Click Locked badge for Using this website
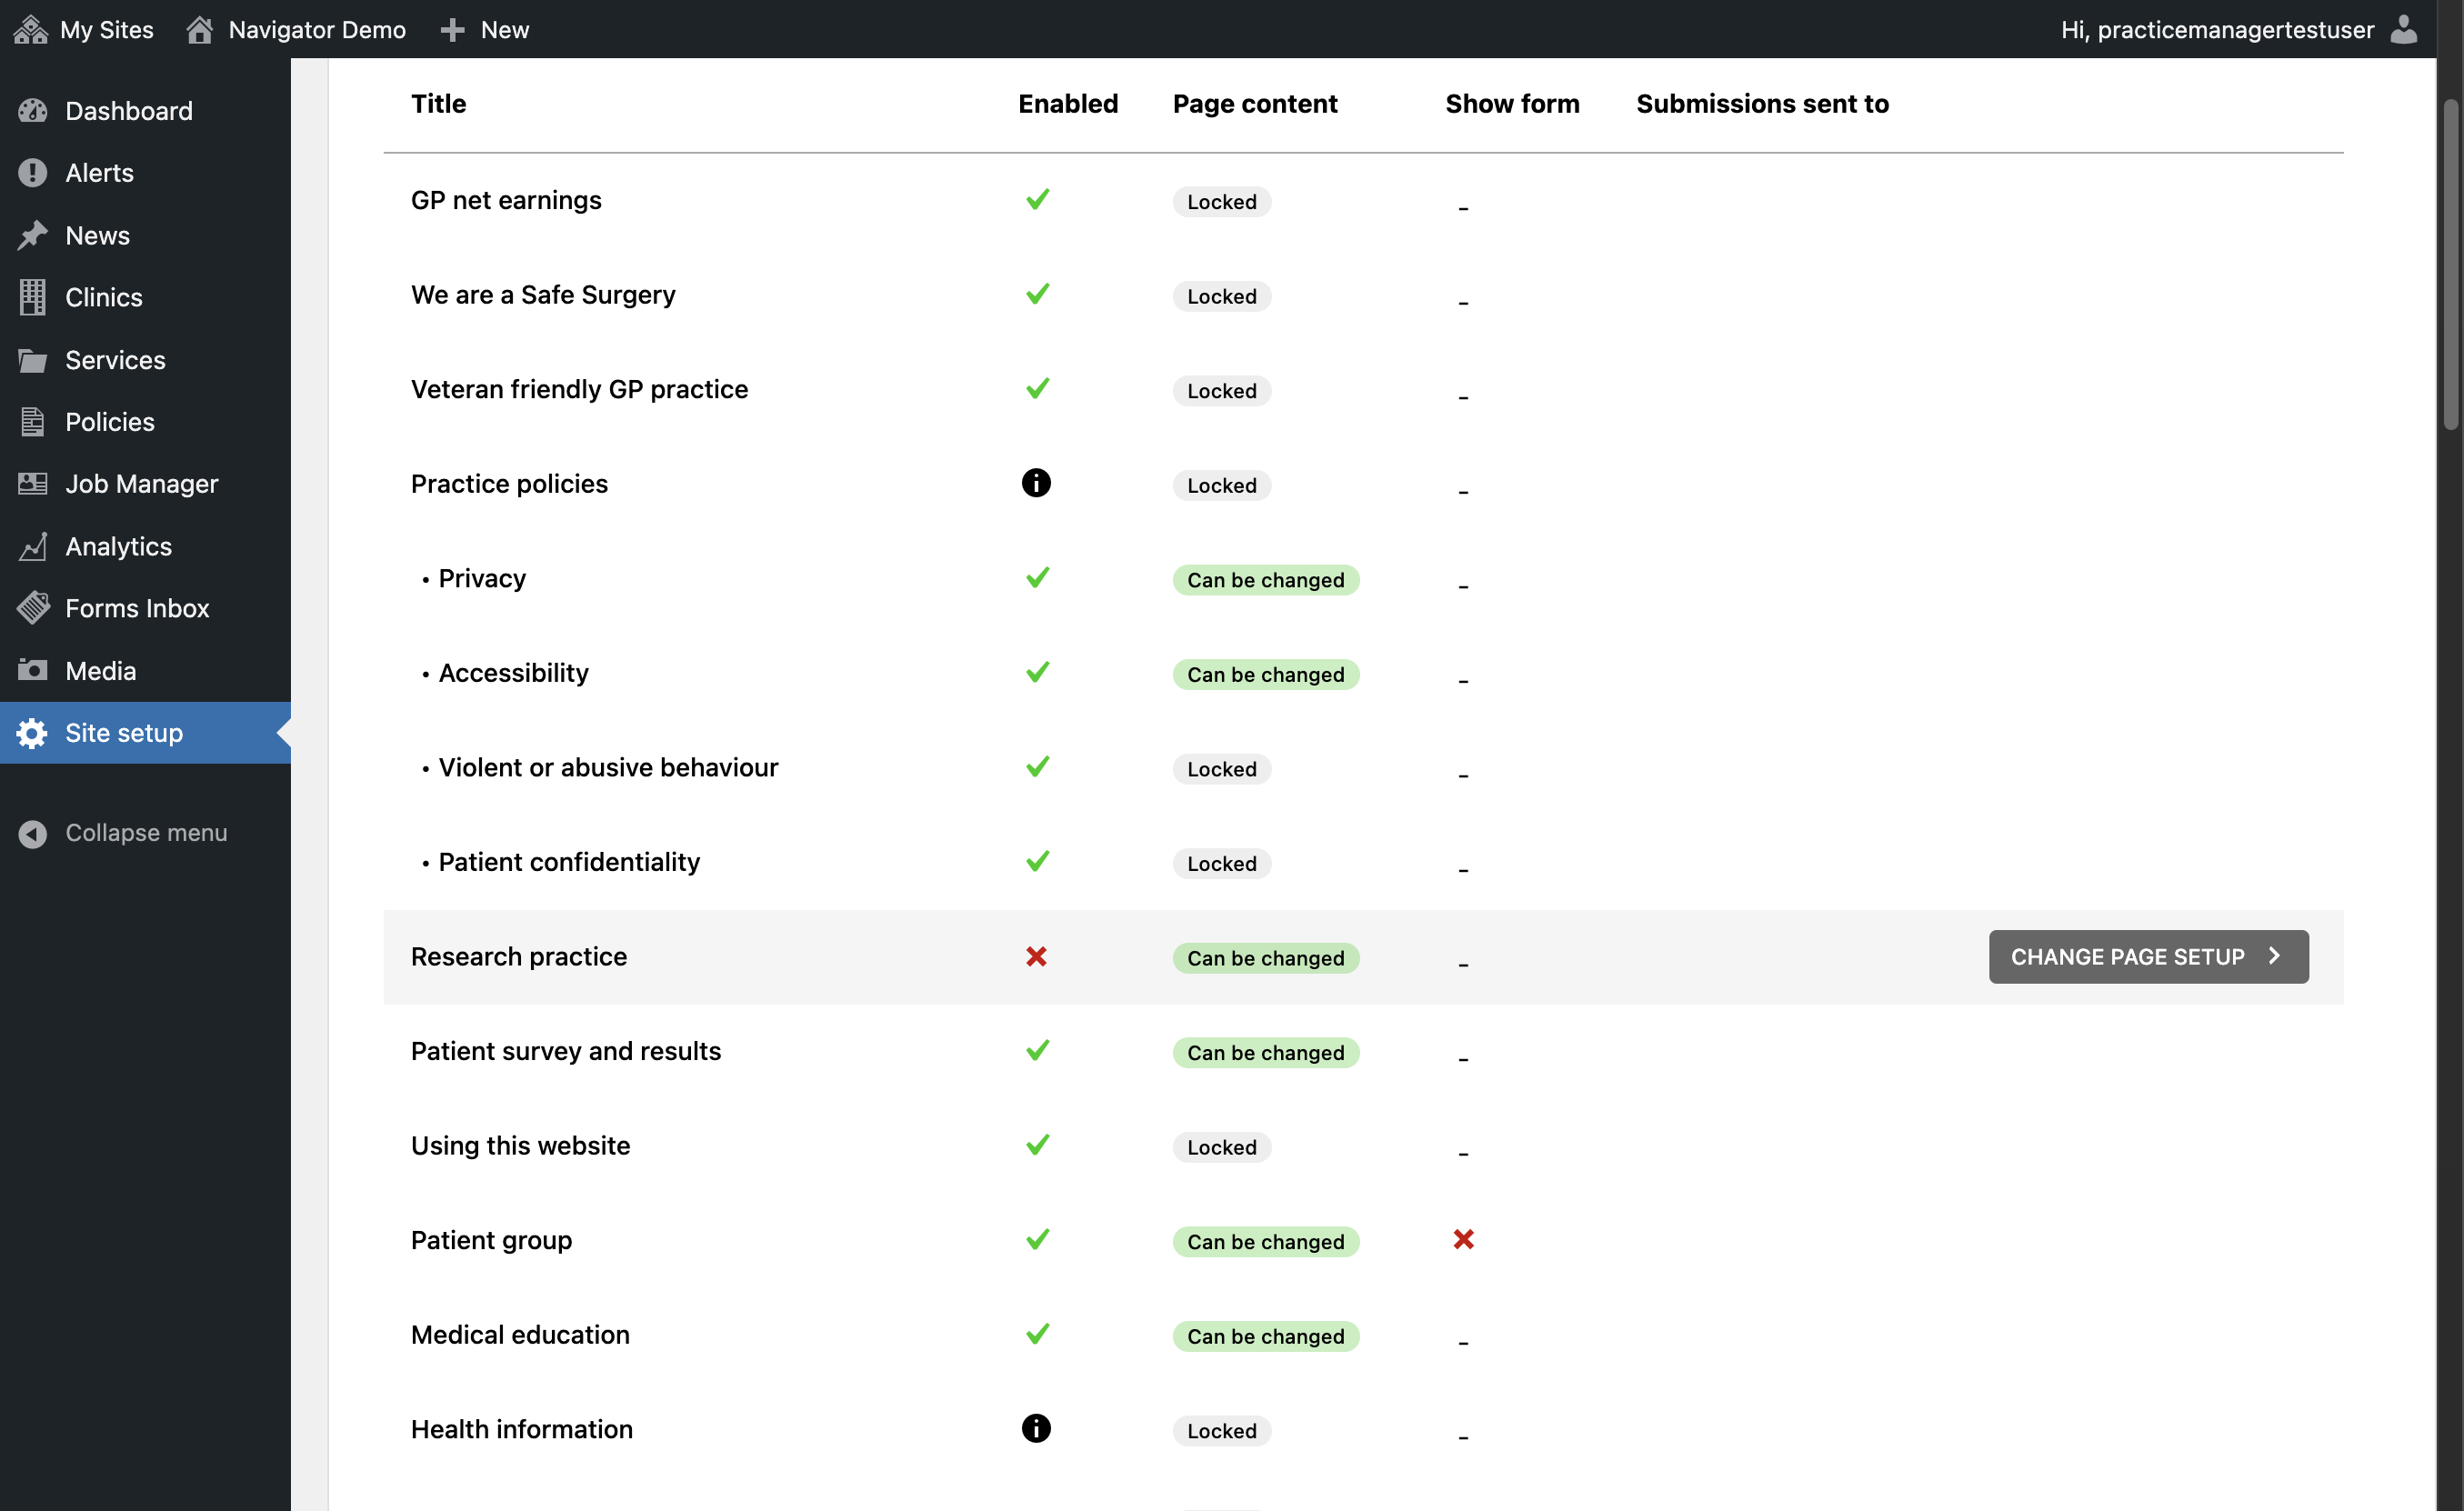Screen dimensions: 2464x1511 pyautogui.click(x=1221, y=1147)
